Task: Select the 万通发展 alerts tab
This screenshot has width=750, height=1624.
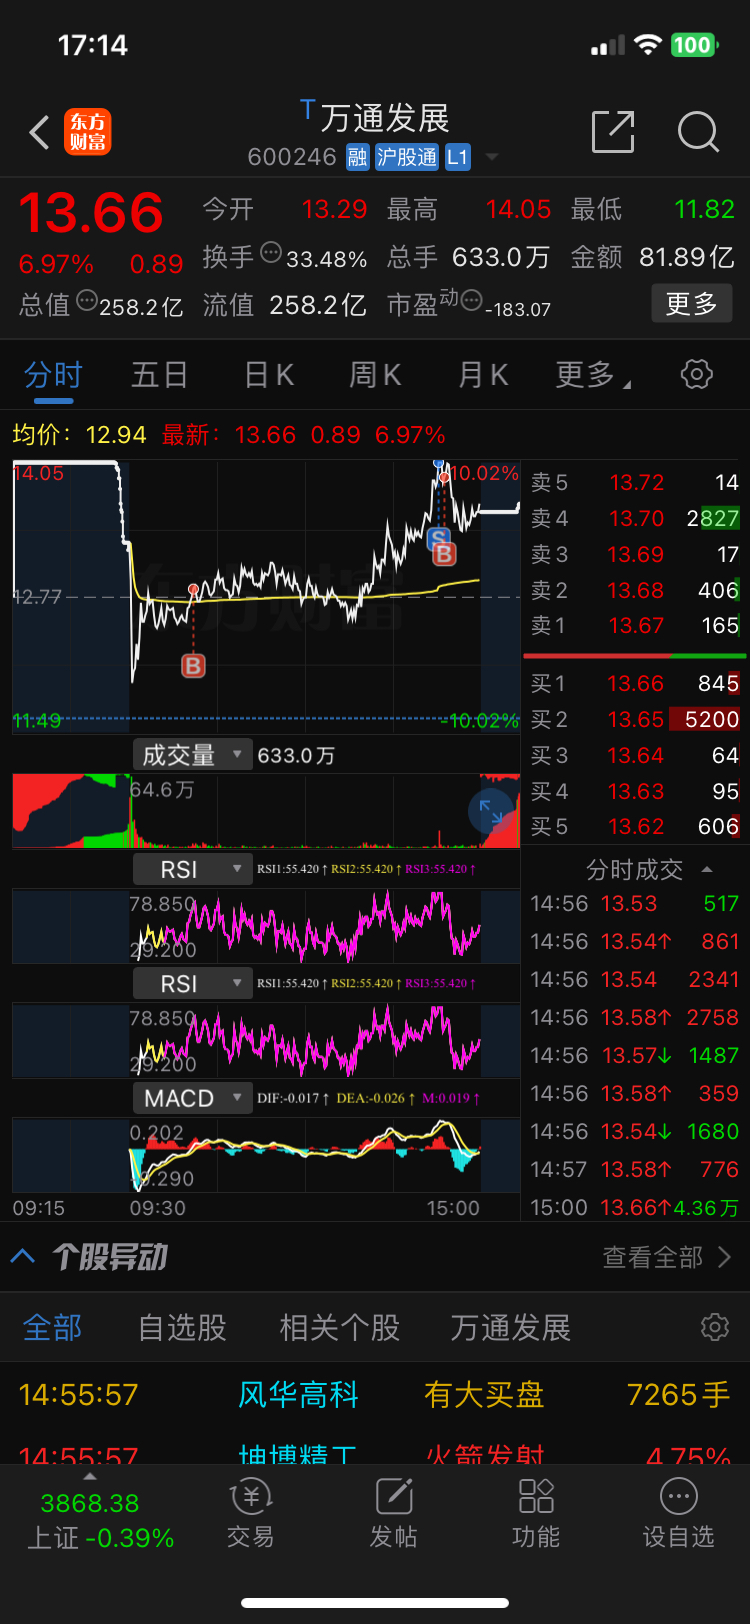Action: [x=511, y=1327]
